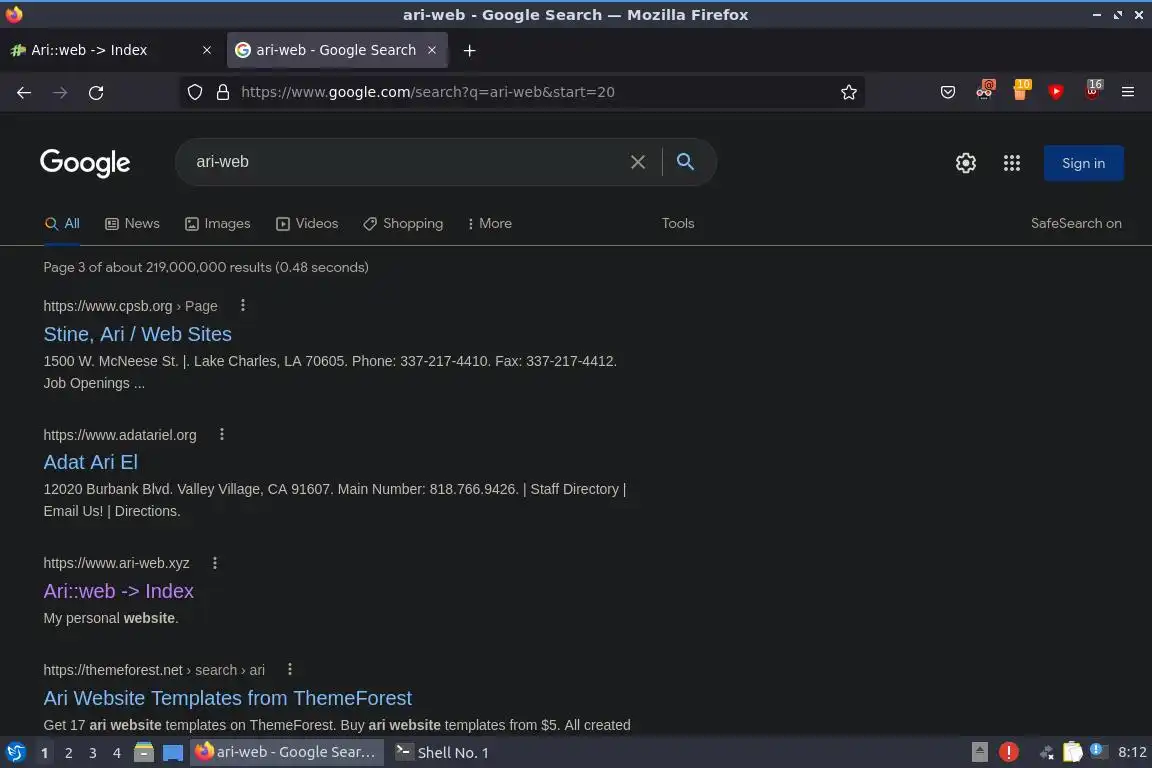This screenshot has height=768, width=1152.
Task: Click the https://www.cpsb.org › Page URL
Action: tap(130, 306)
